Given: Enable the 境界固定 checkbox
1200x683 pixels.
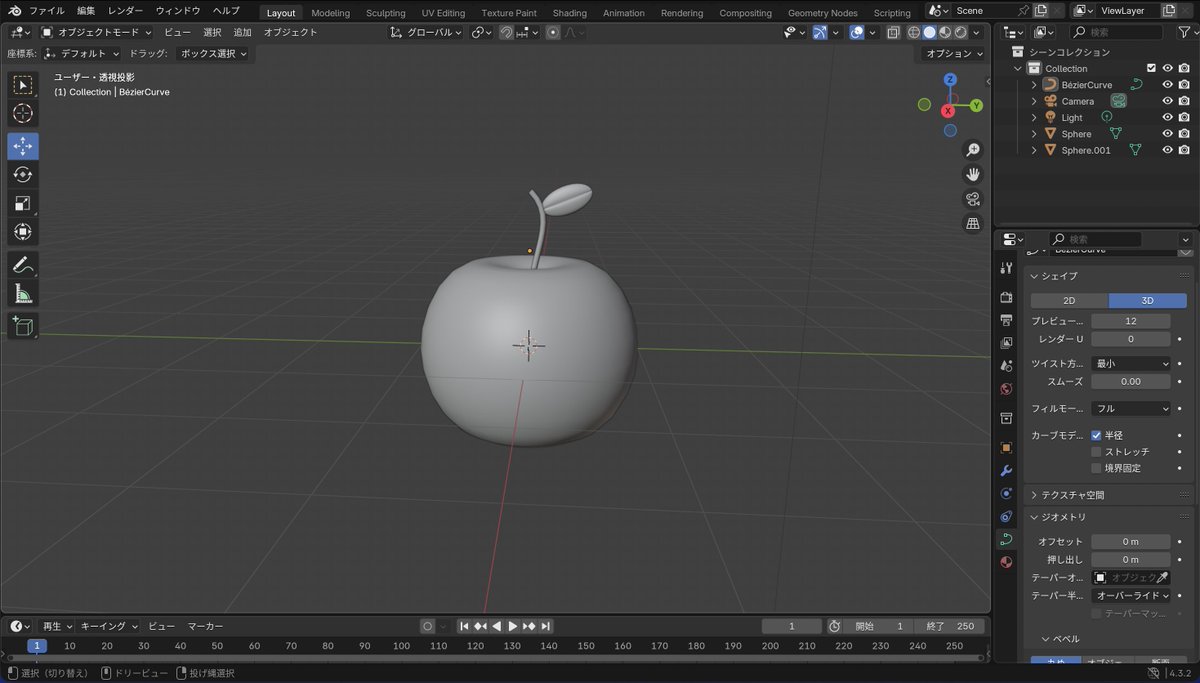Looking at the screenshot, I should [1096, 468].
